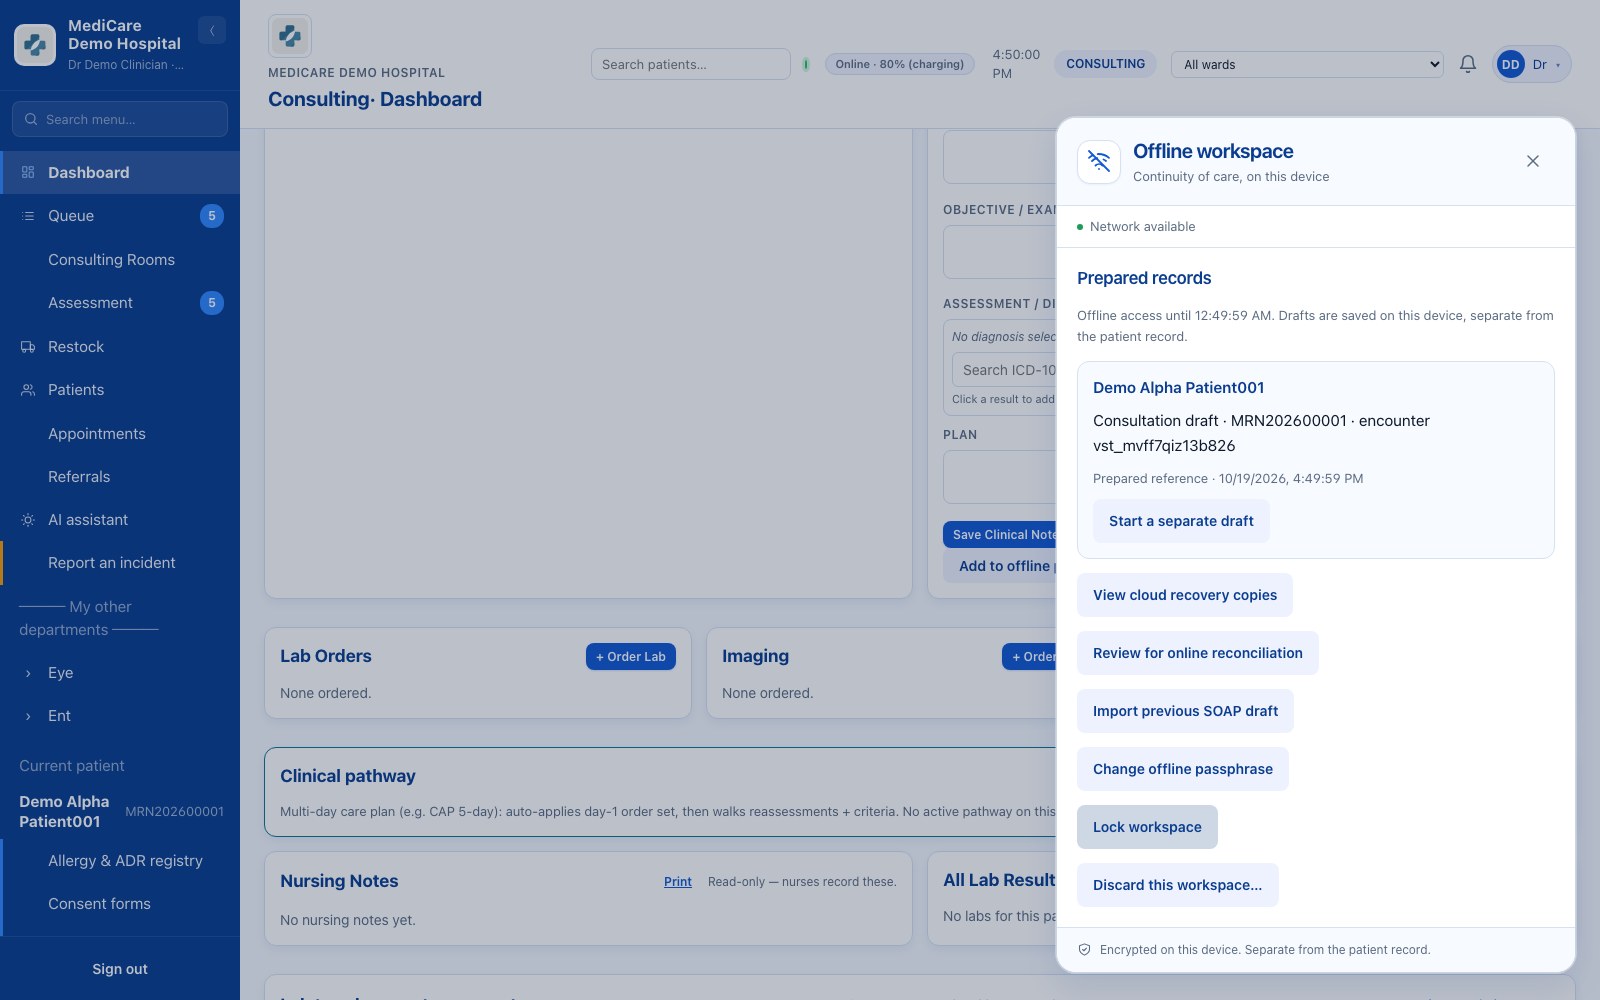Click the Print link in Nursing Notes
This screenshot has width=1600, height=1000.
678,882
